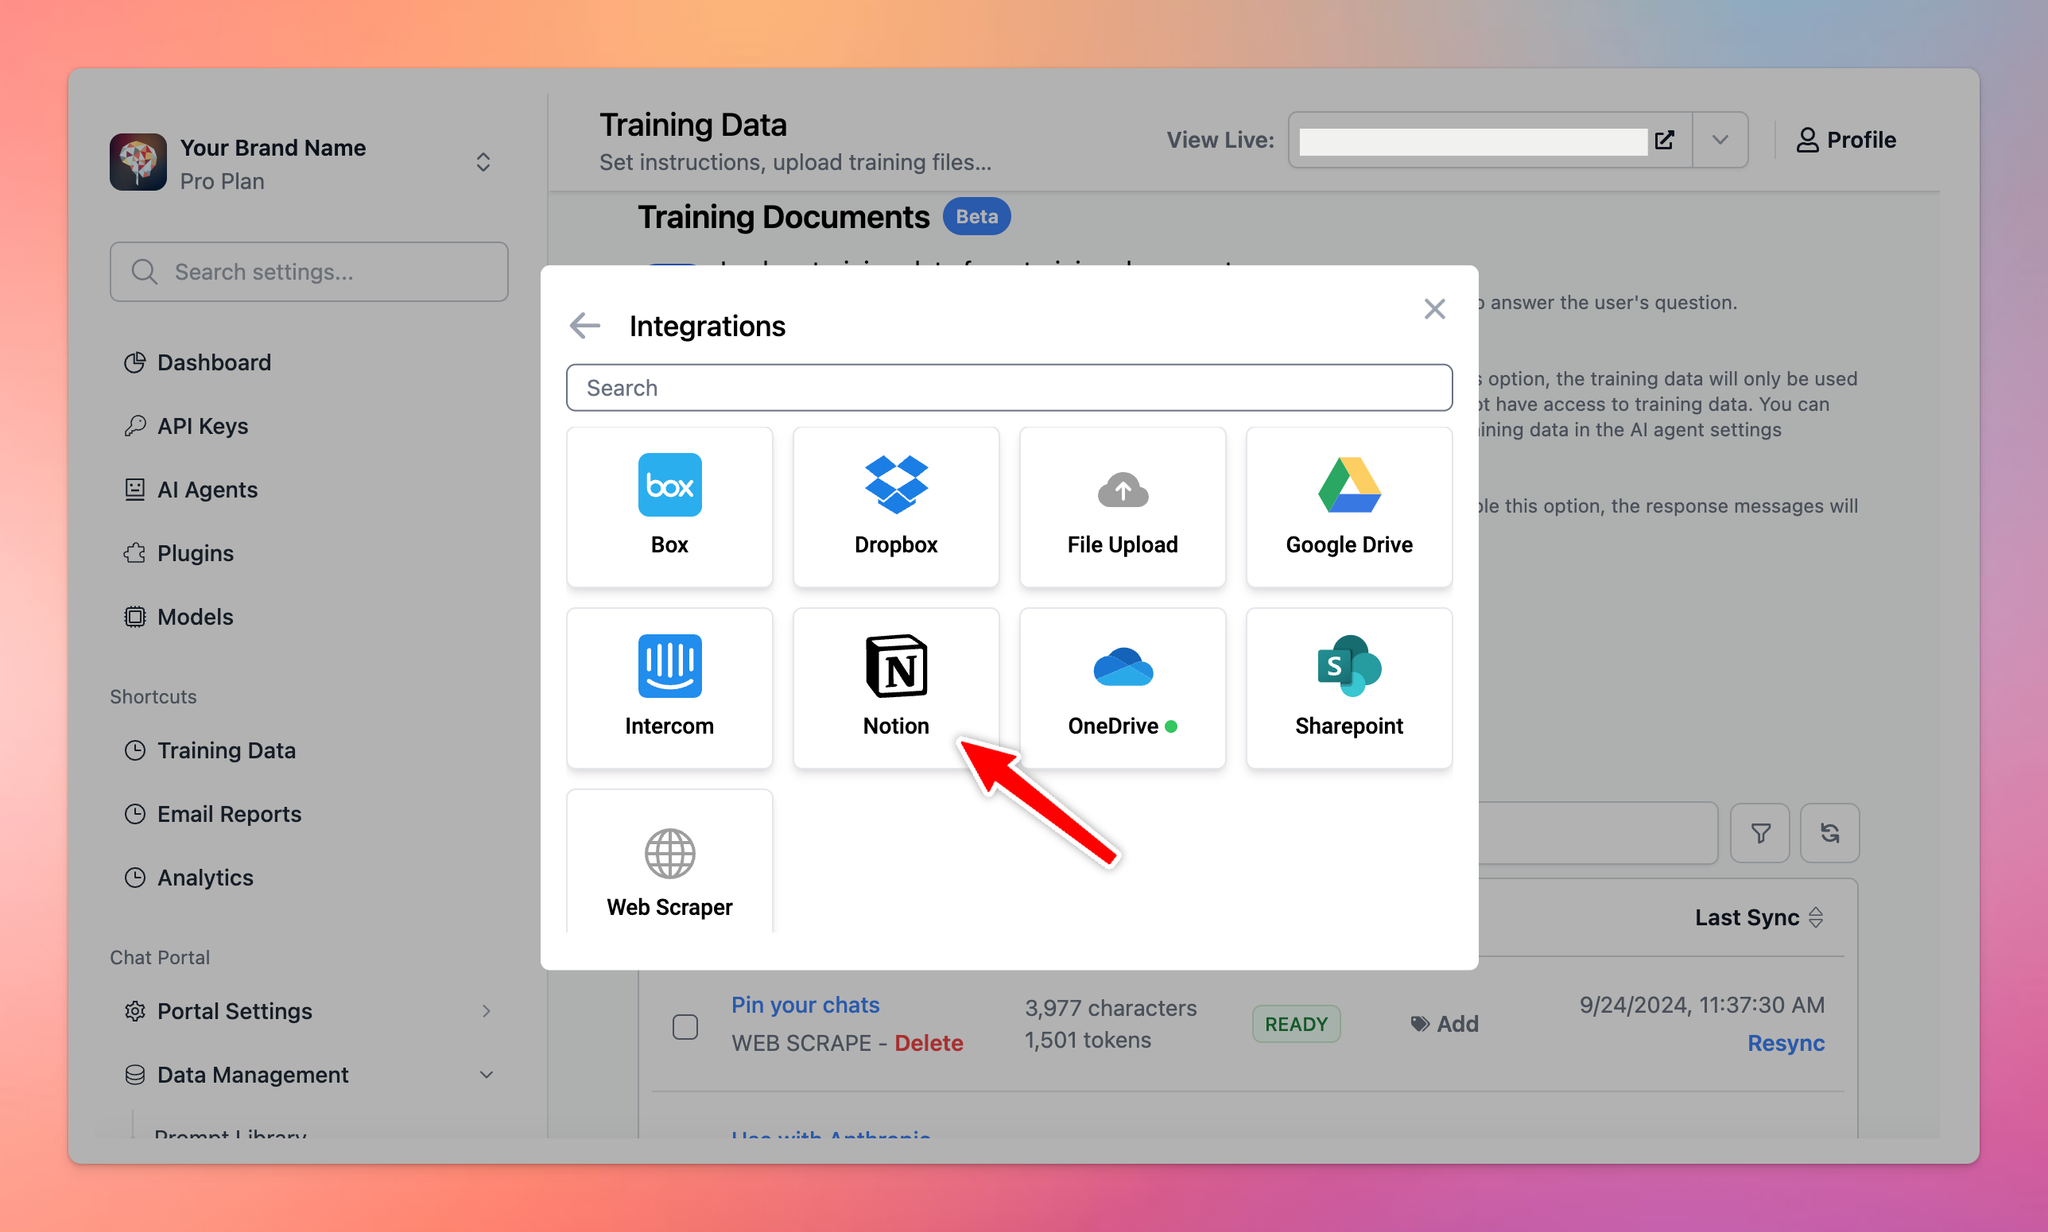Open the View Live dropdown arrow
This screenshot has height=1232, width=2048.
[1720, 140]
